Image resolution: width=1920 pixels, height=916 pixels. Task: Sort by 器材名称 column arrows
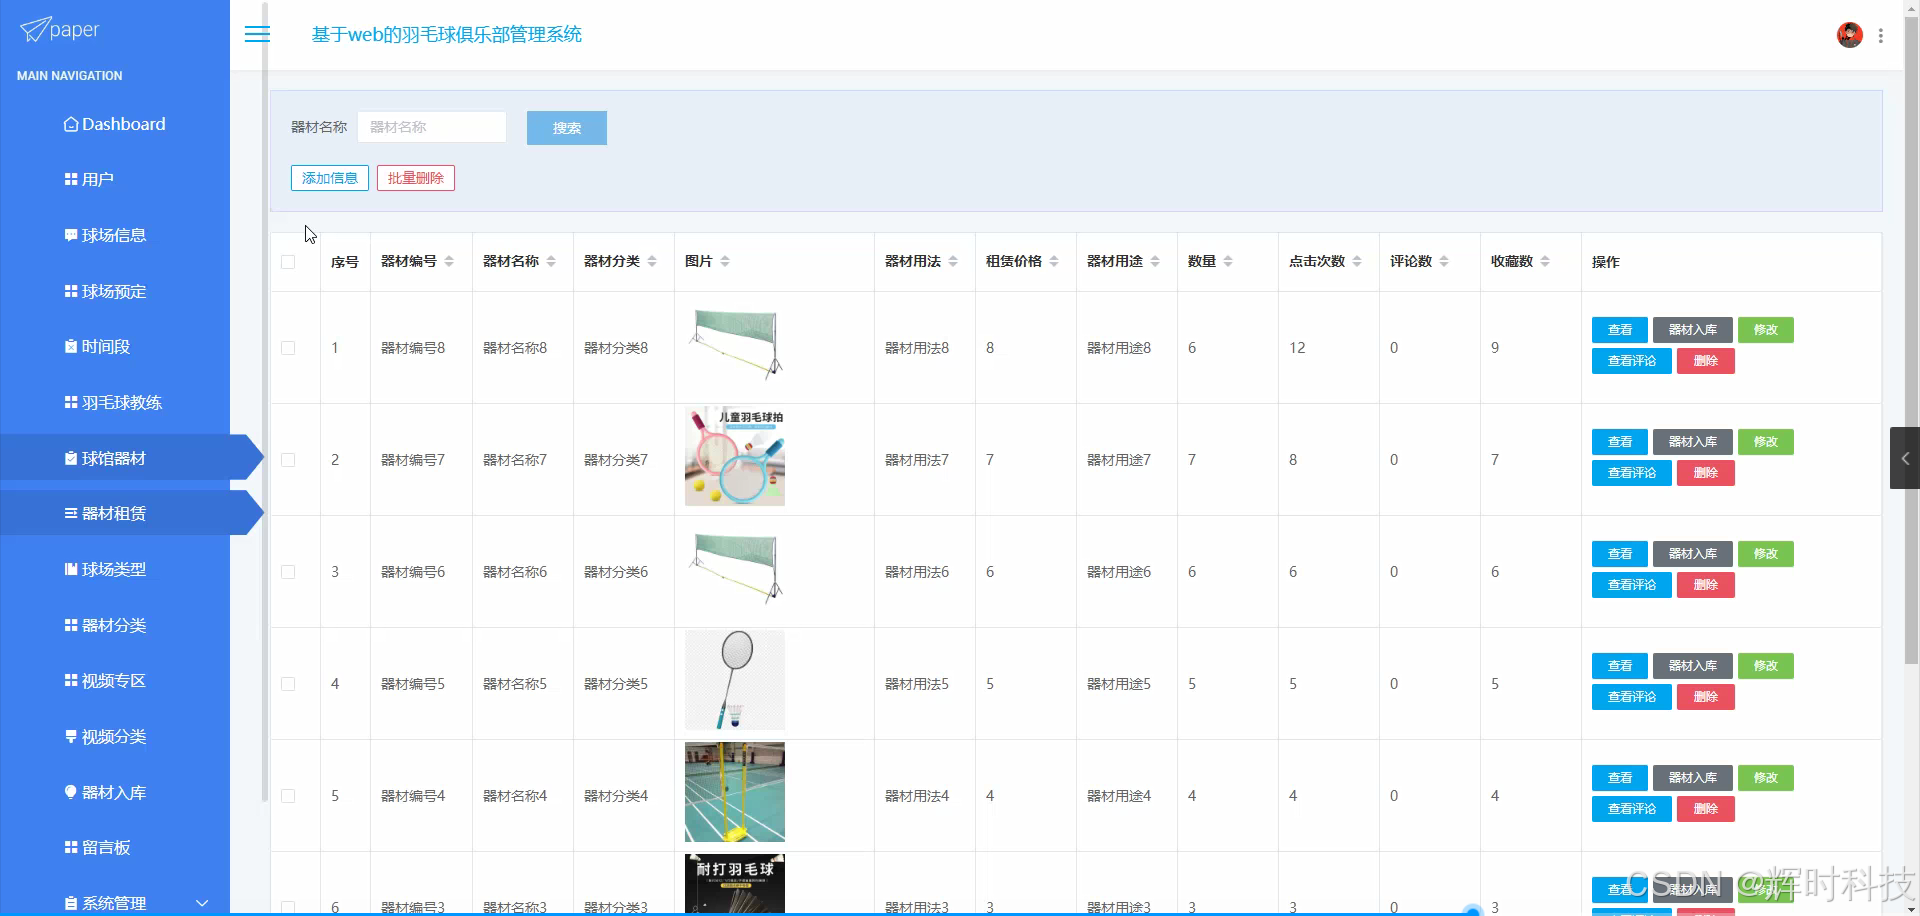coord(551,261)
